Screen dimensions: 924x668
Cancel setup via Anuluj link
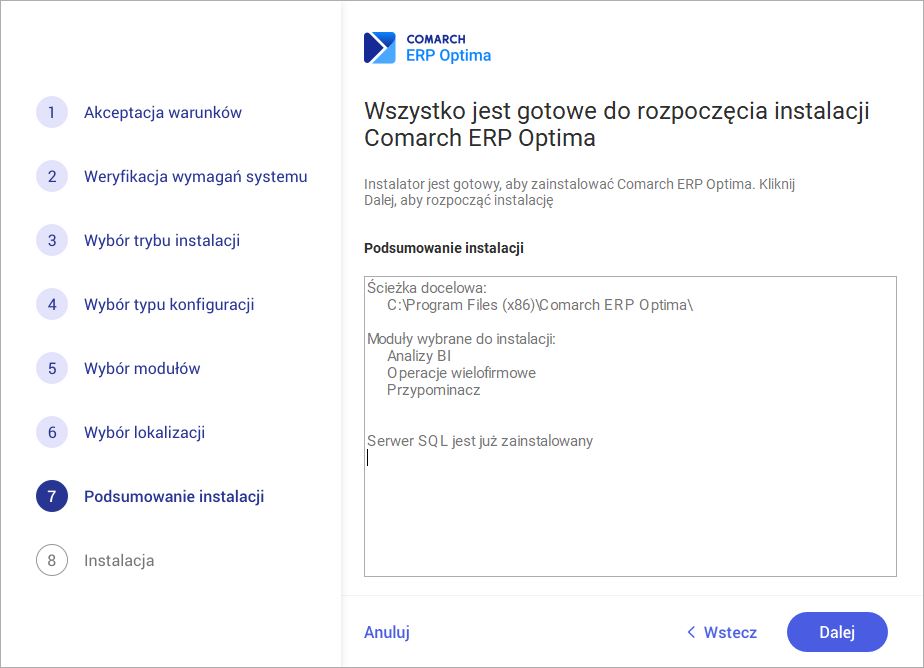pyautogui.click(x=387, y=632)
